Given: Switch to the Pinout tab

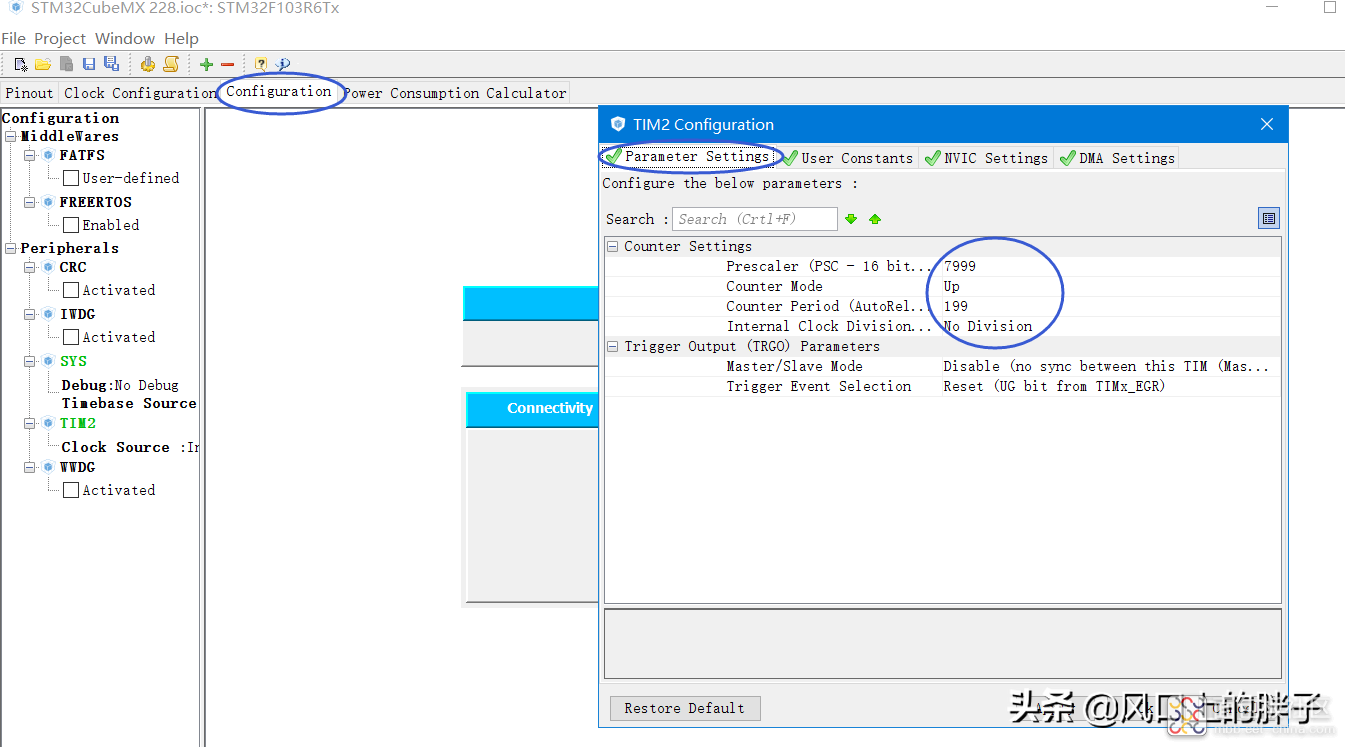Looking at the screenshot, I should (x=30, y=93).
